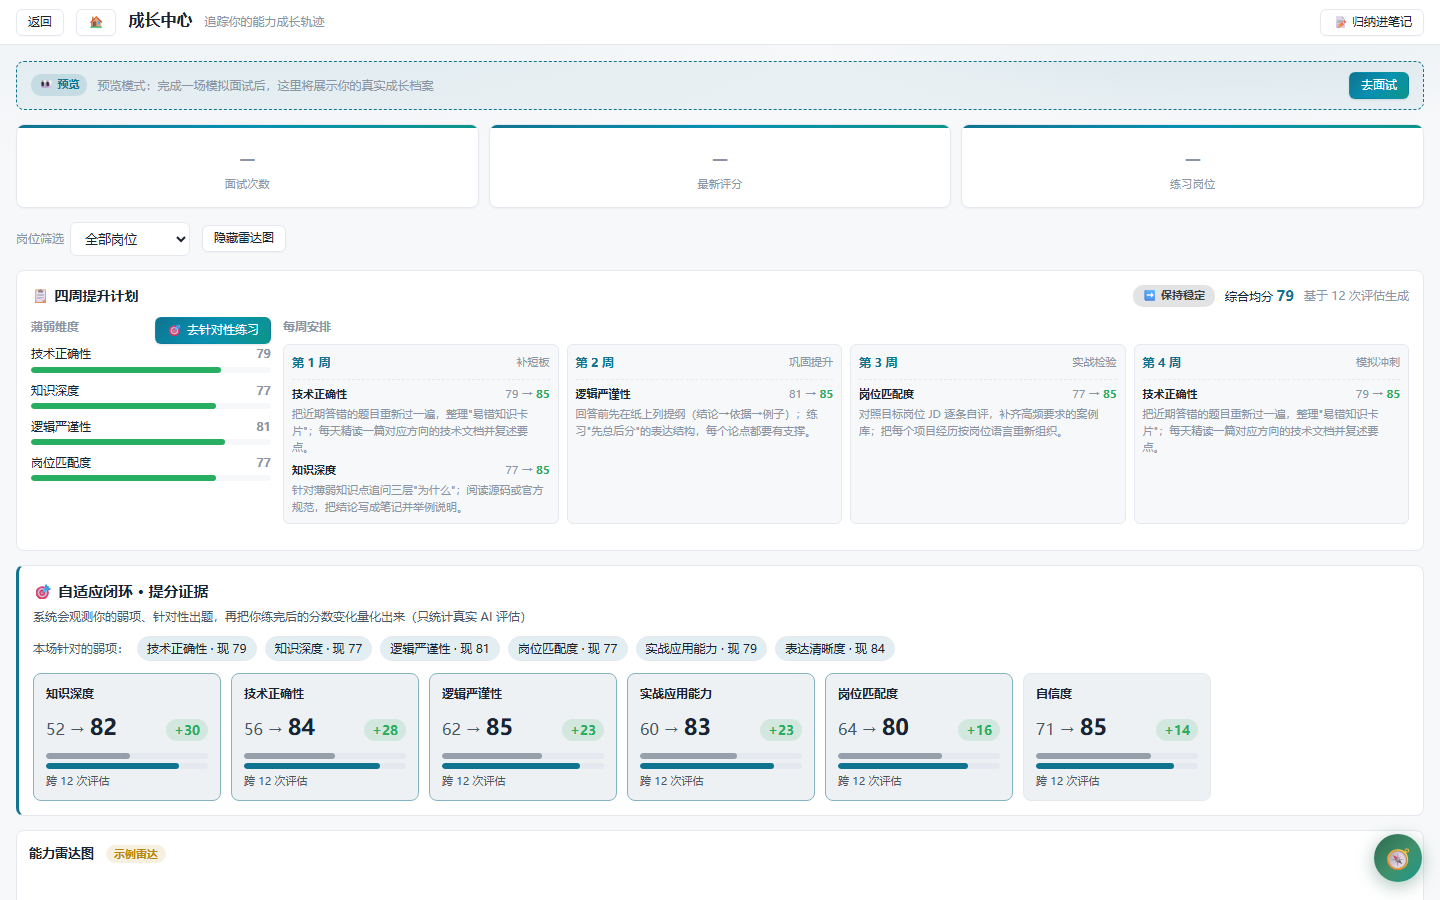Open the 第 4 周 plan card
The width and height of the screenshot is (1440, 900).
[1271, 434]
